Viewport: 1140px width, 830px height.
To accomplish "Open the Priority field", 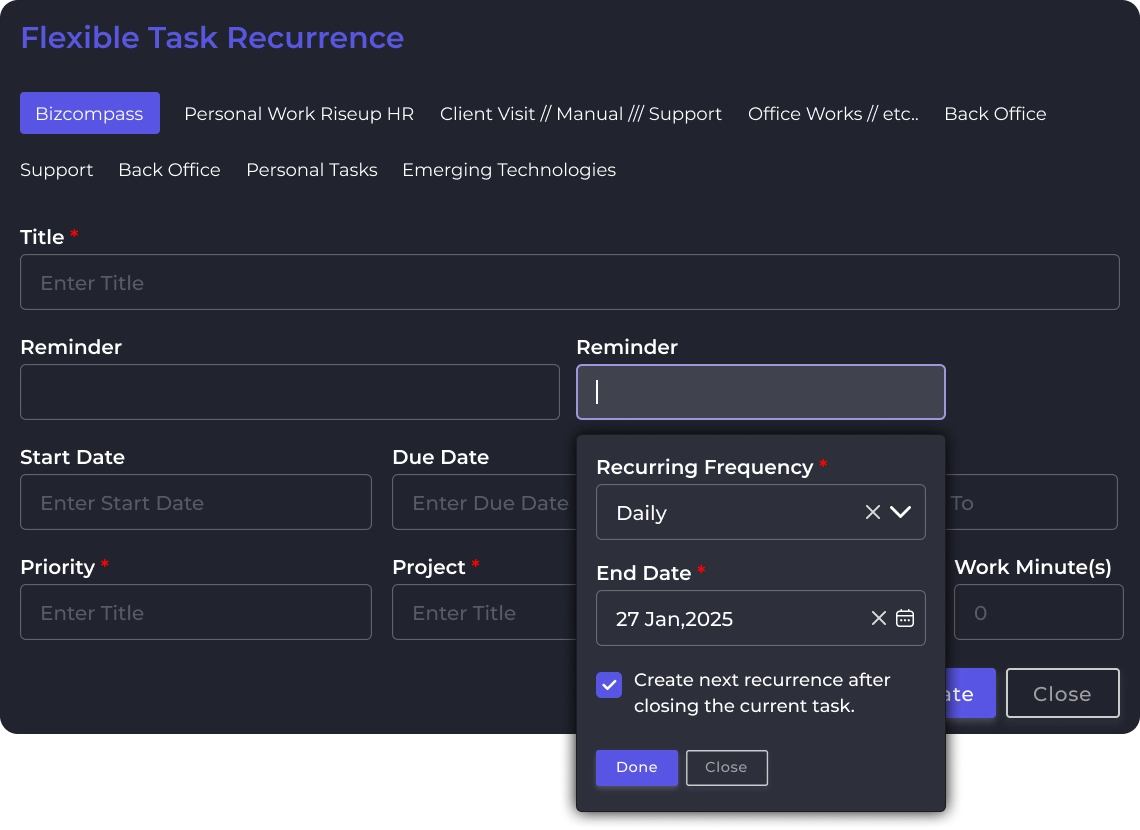I will (195, 612).
